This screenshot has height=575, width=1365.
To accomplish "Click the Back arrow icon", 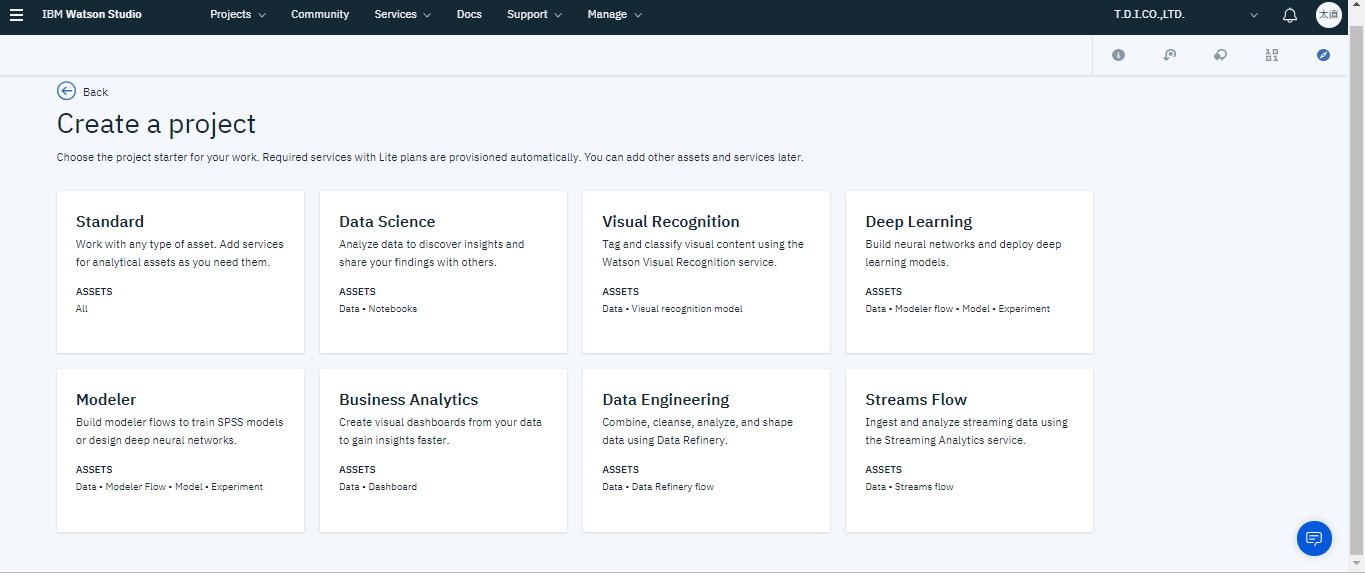I will [x=66, y=91].
